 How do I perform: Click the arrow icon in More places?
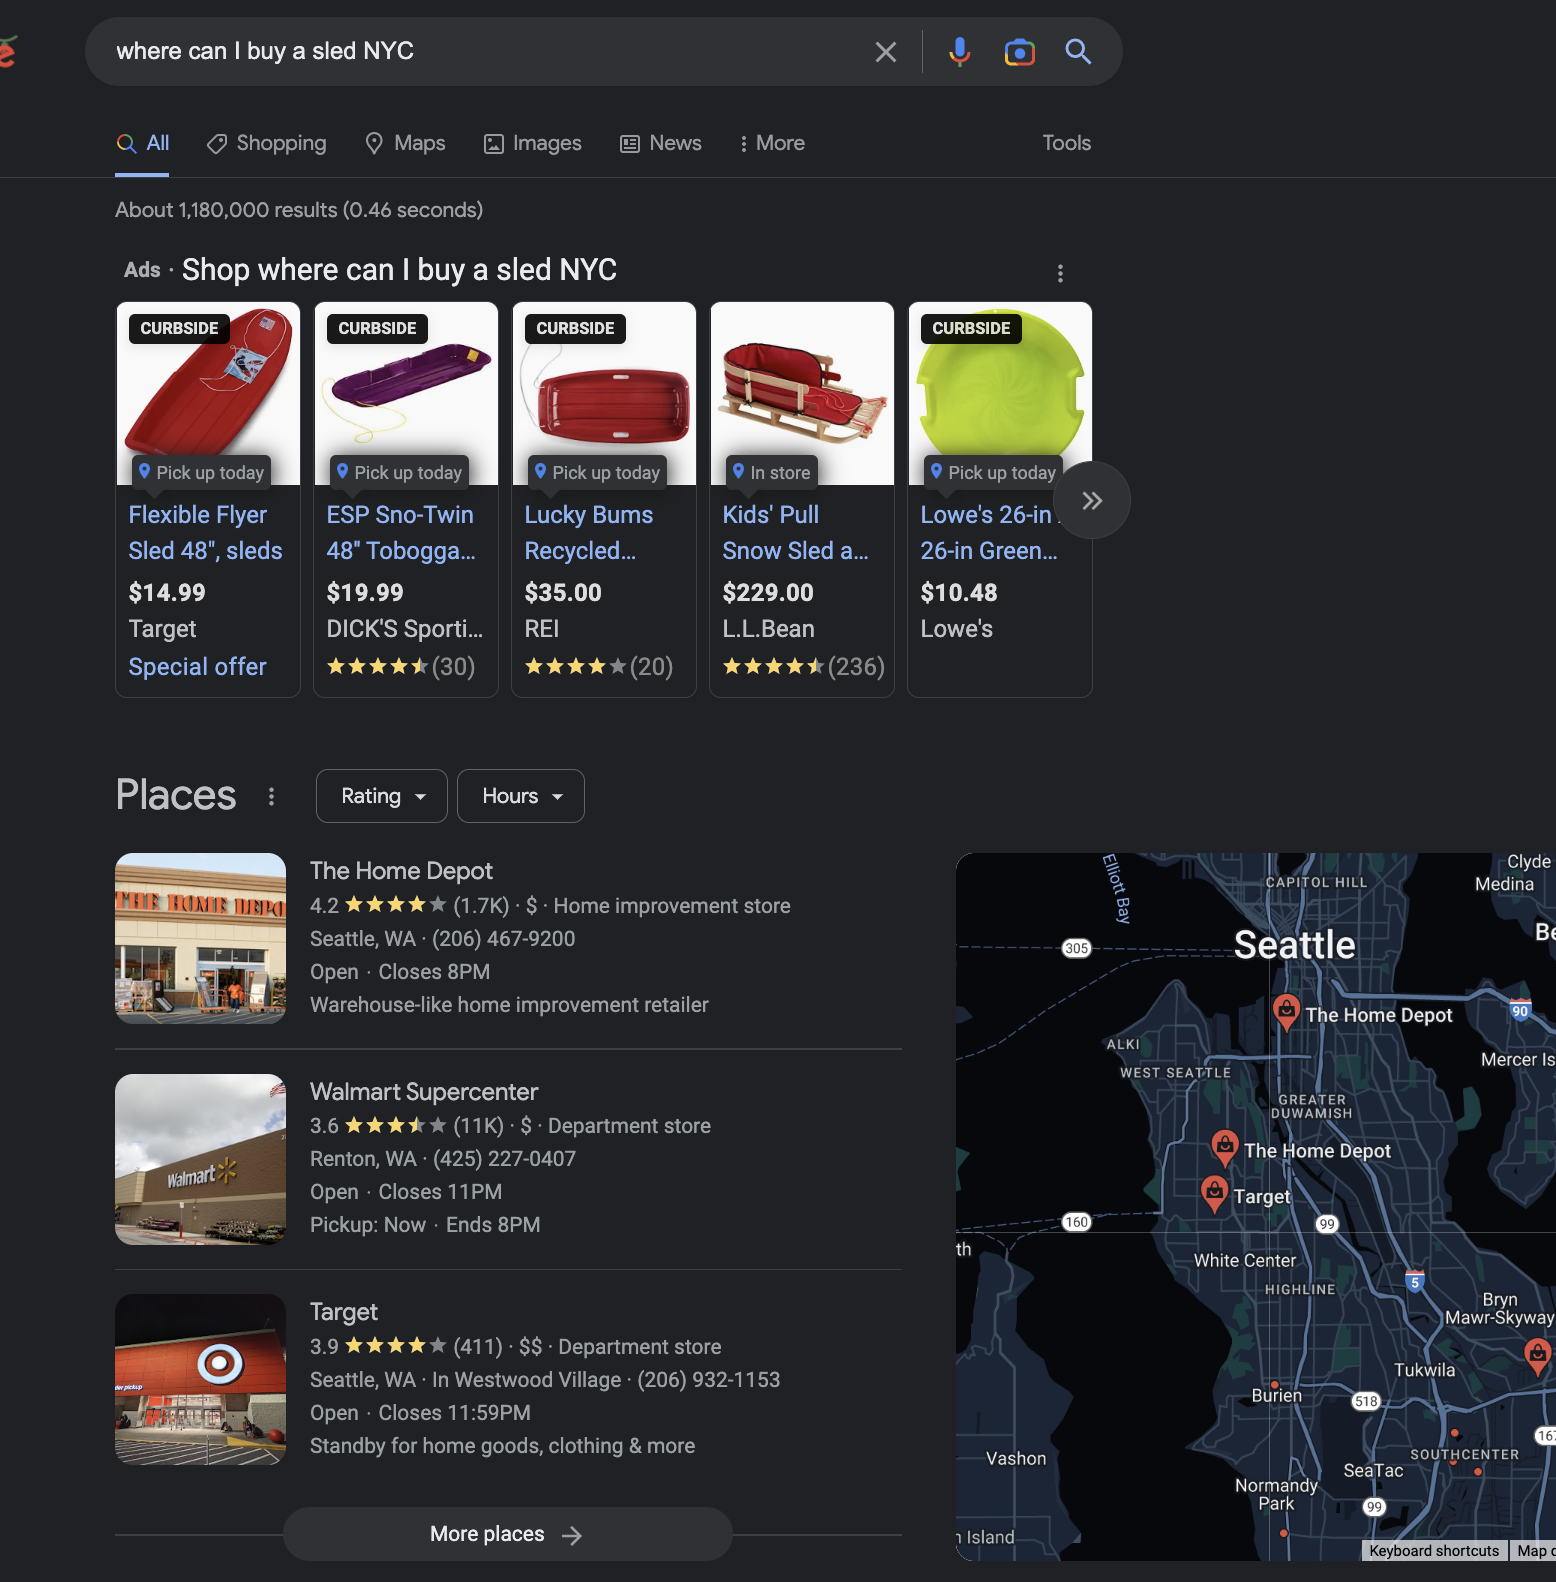tap(572, 1535)
